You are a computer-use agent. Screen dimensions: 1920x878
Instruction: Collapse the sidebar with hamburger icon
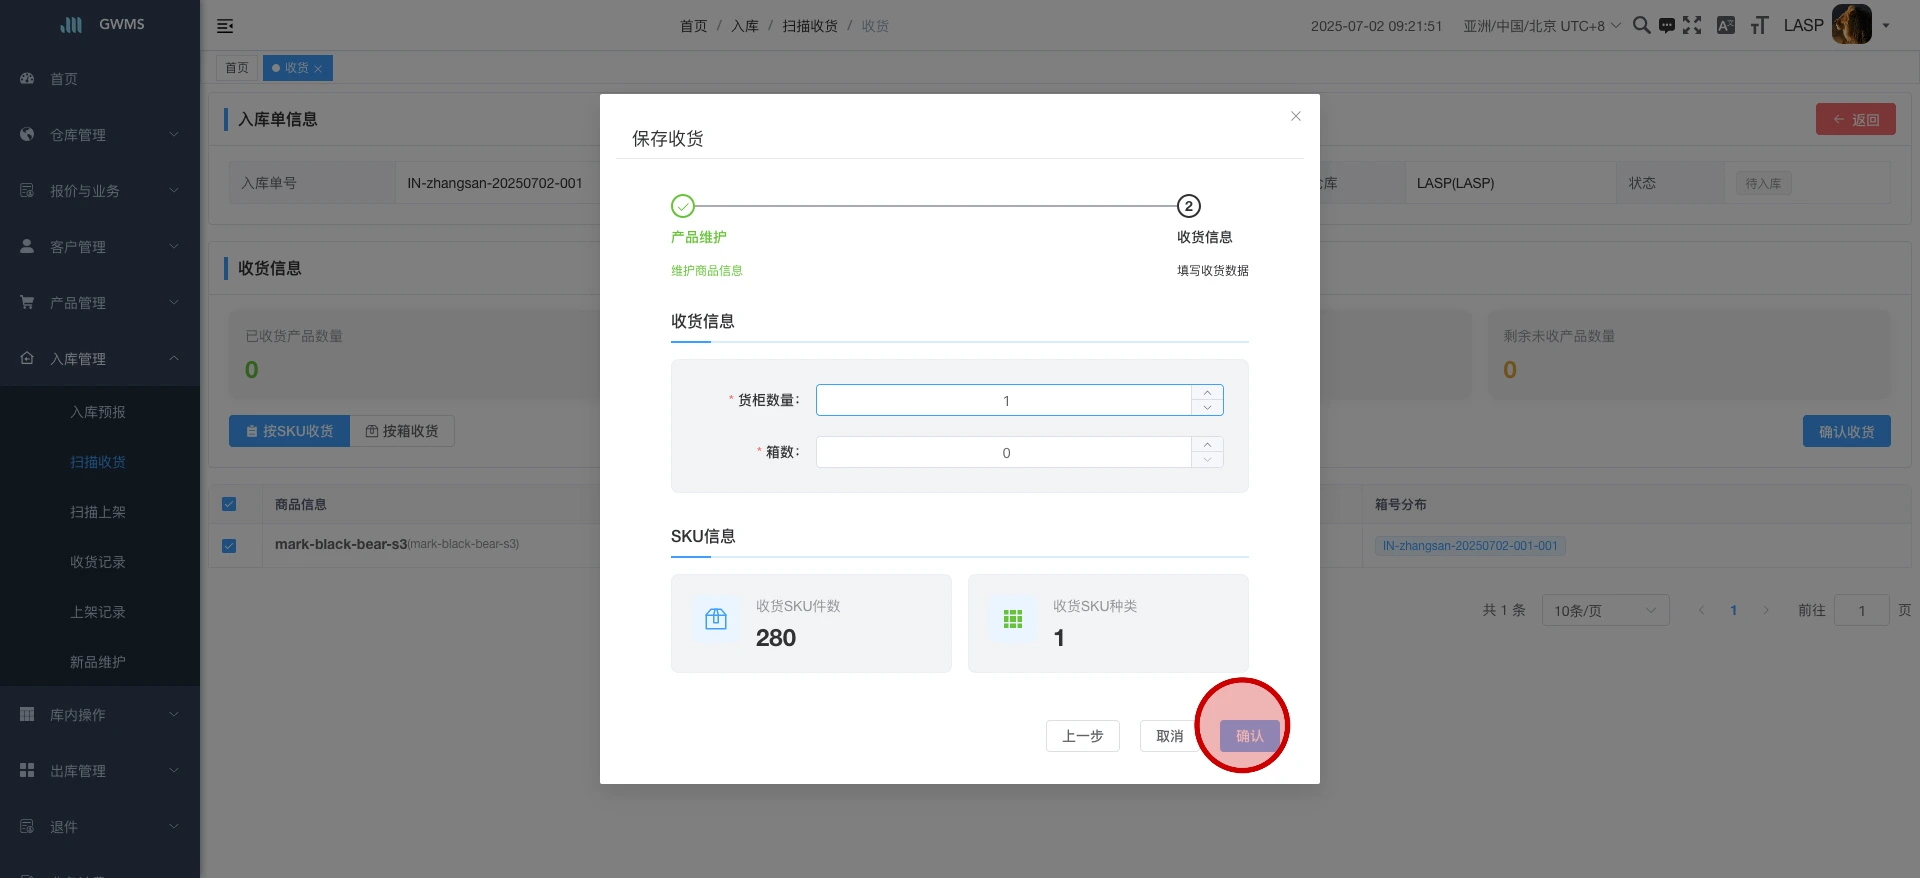(225, 26)
